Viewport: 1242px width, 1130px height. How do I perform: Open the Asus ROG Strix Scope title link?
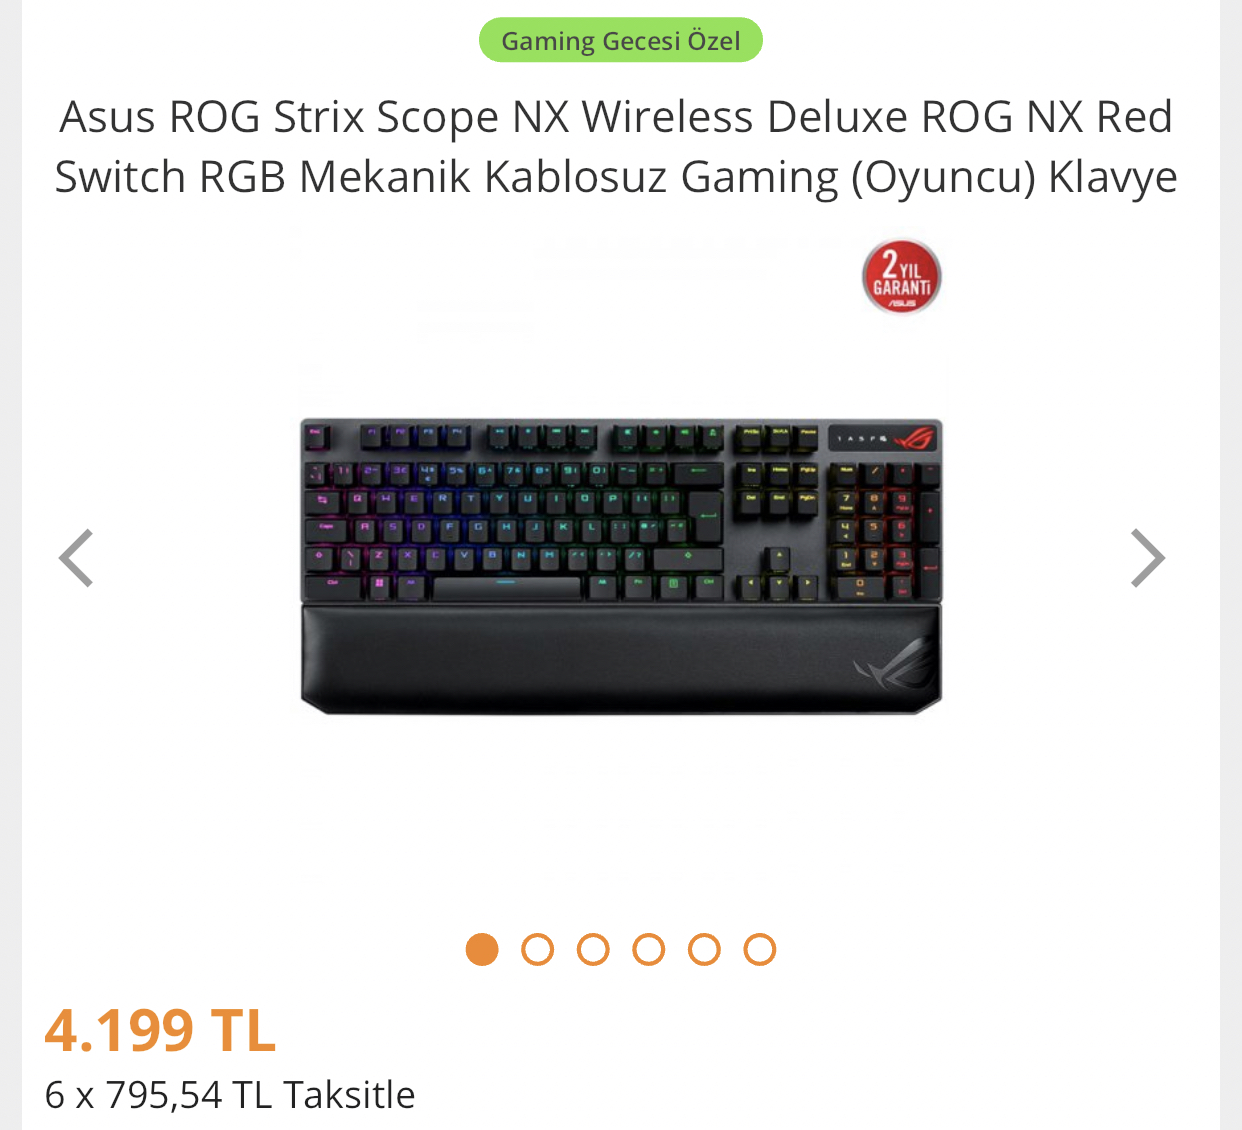616,146
